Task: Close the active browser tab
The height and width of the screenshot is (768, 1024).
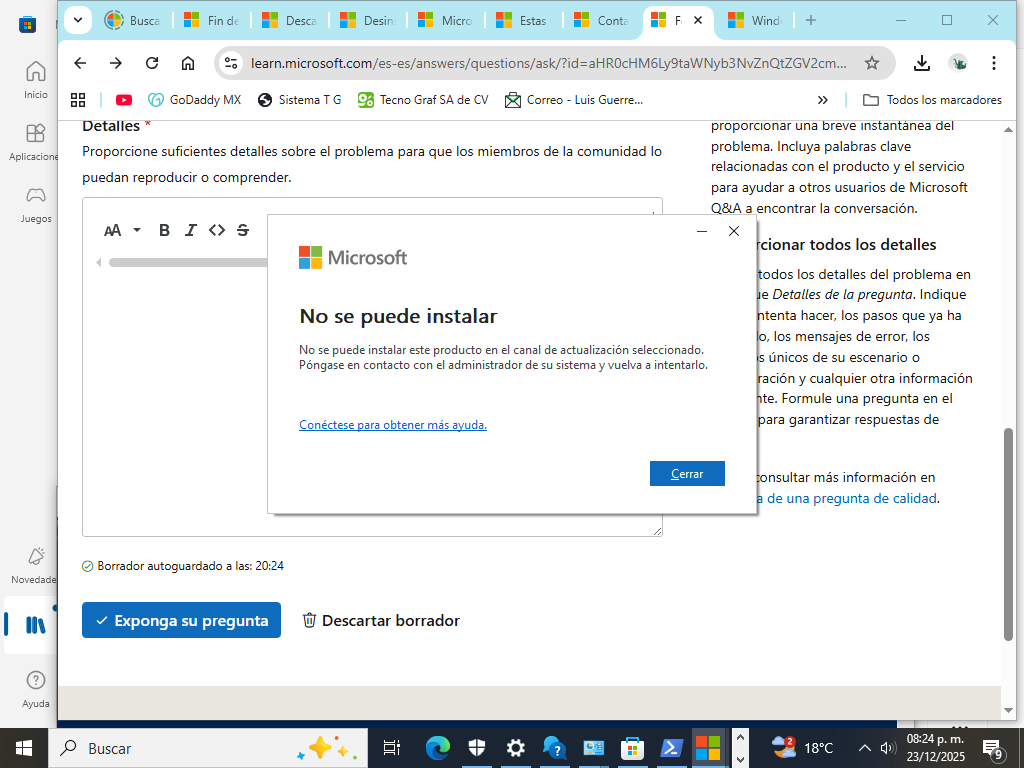Action: click(697, 20)
